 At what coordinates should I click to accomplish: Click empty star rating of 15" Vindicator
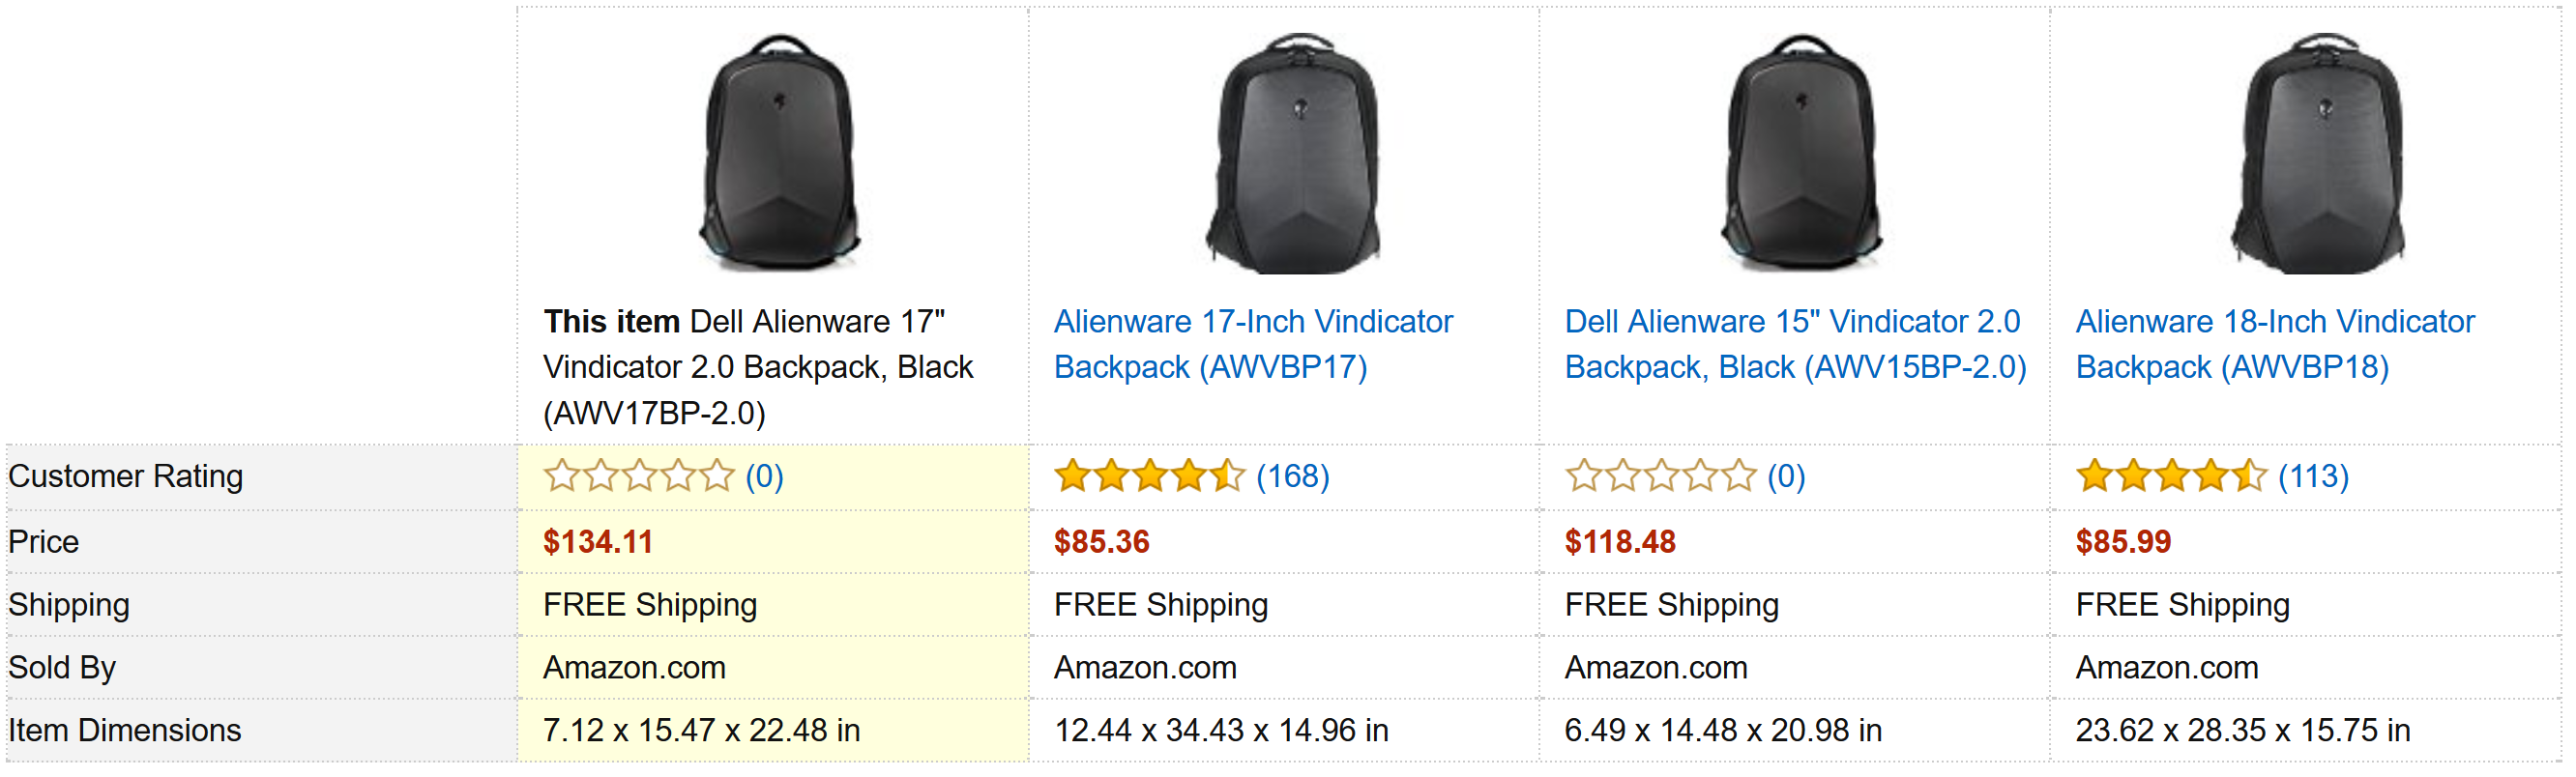pyautogui.click(x=1661, y=476)
